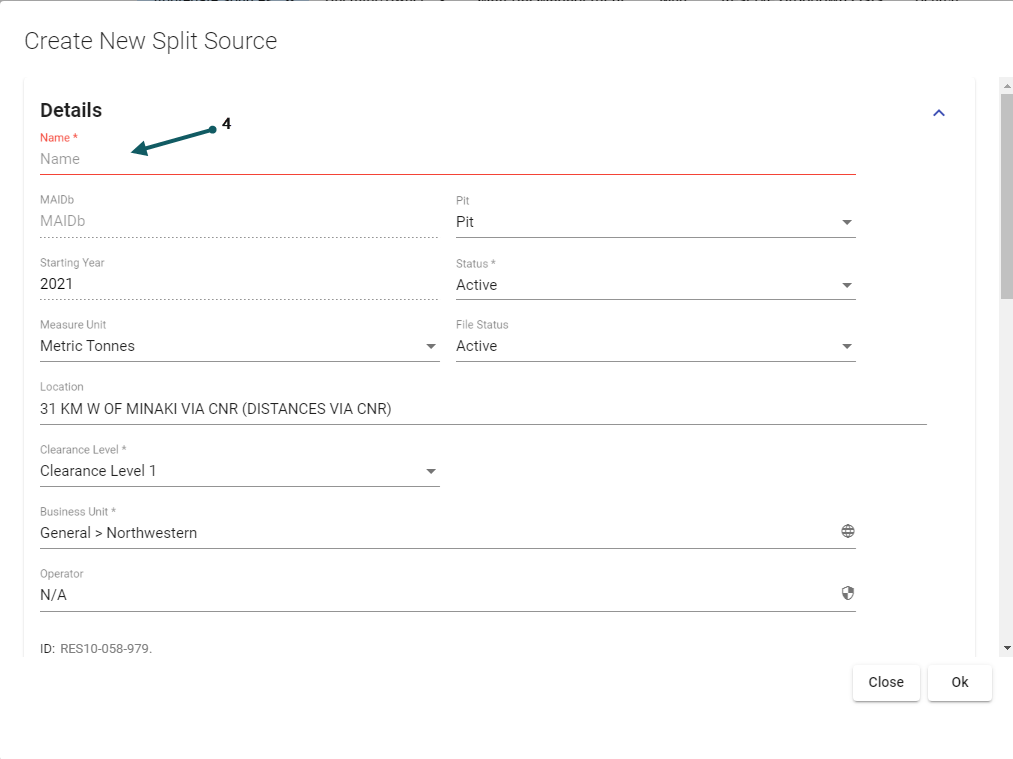Screen dimensions: 1013x759
Task: Expand the Clearance Level dropdown
Action: coord(238,471)
